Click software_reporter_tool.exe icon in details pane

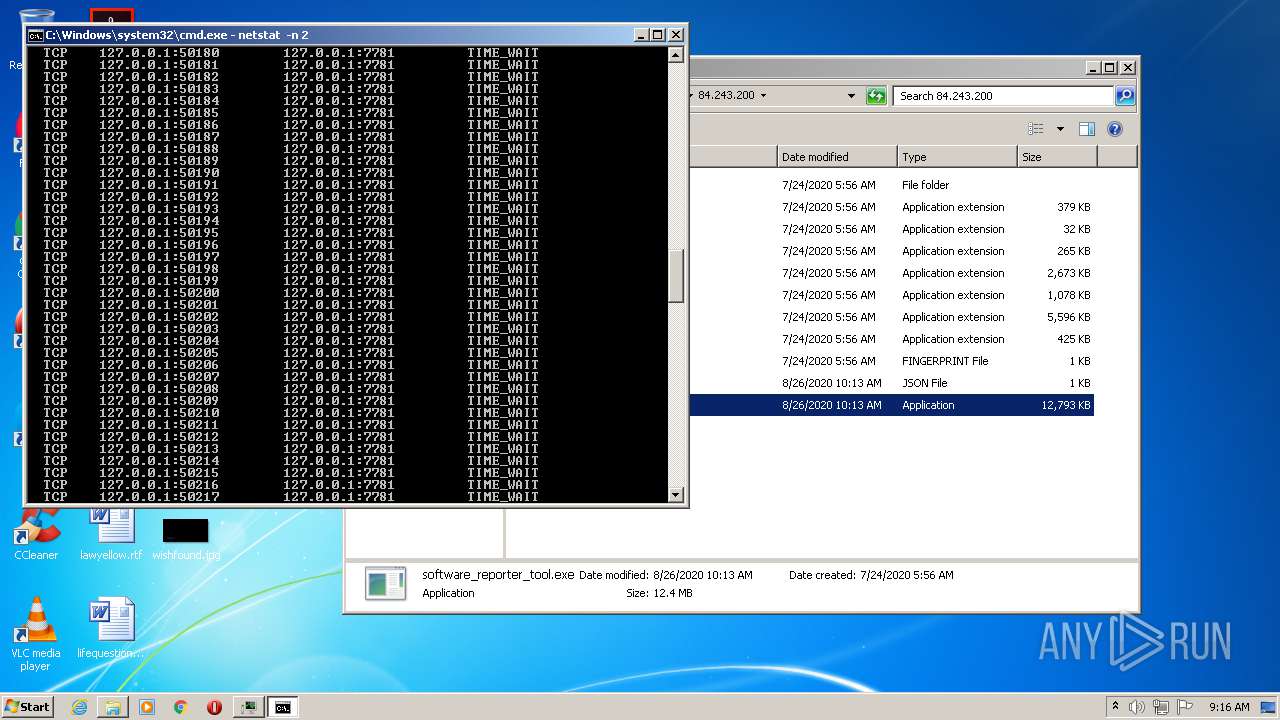pos(385,583)
